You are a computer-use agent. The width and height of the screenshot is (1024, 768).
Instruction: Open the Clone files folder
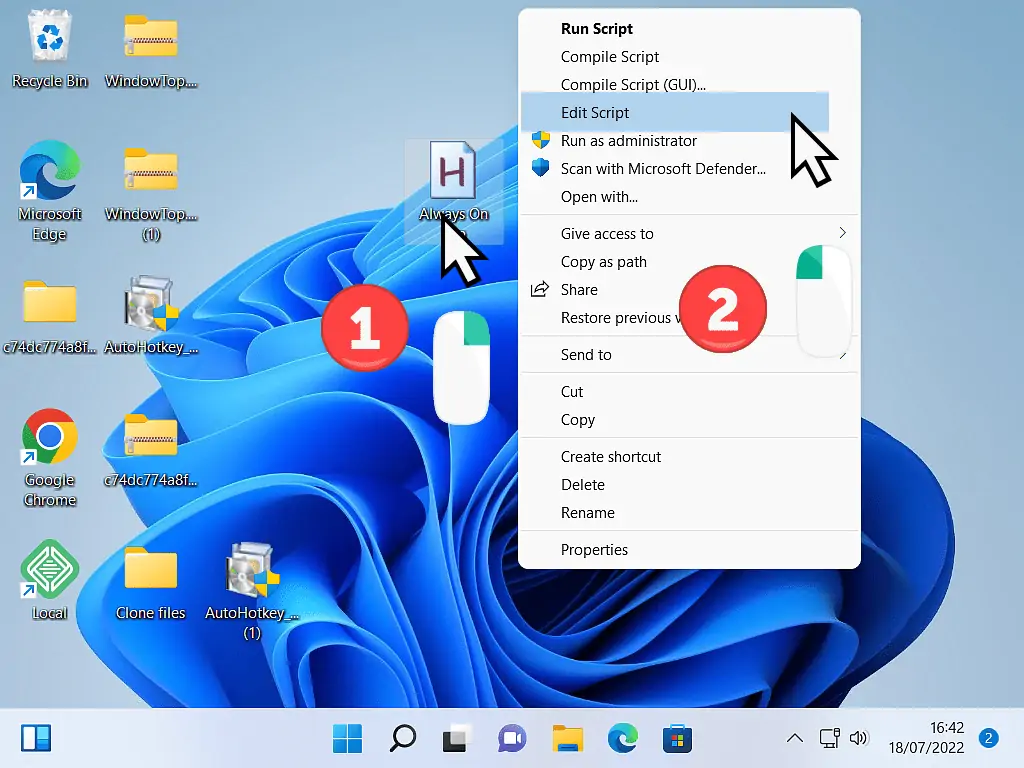tap(150, 569)
